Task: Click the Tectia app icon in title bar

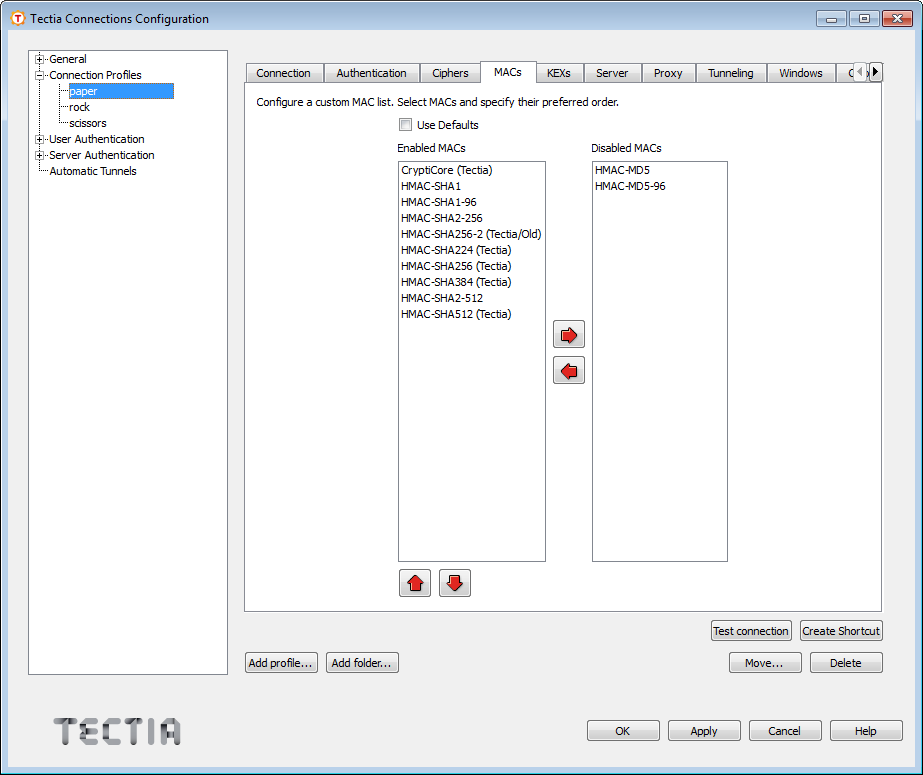Action: click(18, 19)
